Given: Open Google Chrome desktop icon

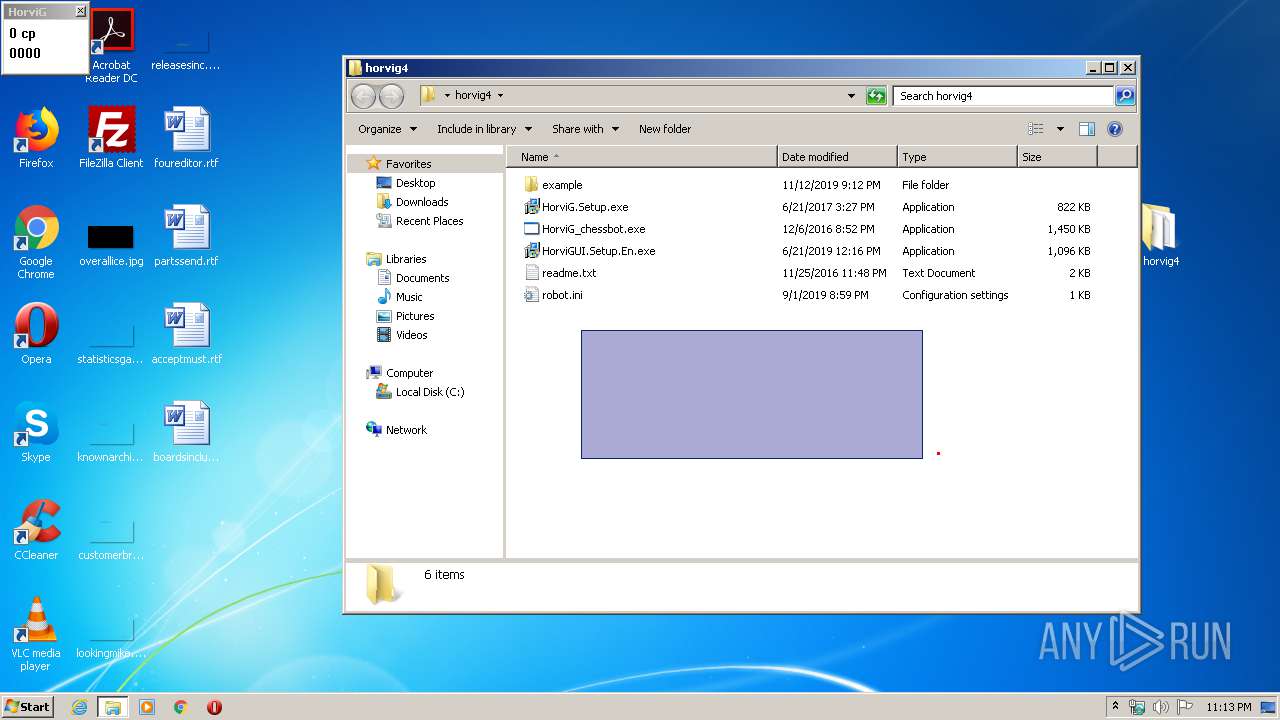Looking at the screenshot, I should pos(36,242).
